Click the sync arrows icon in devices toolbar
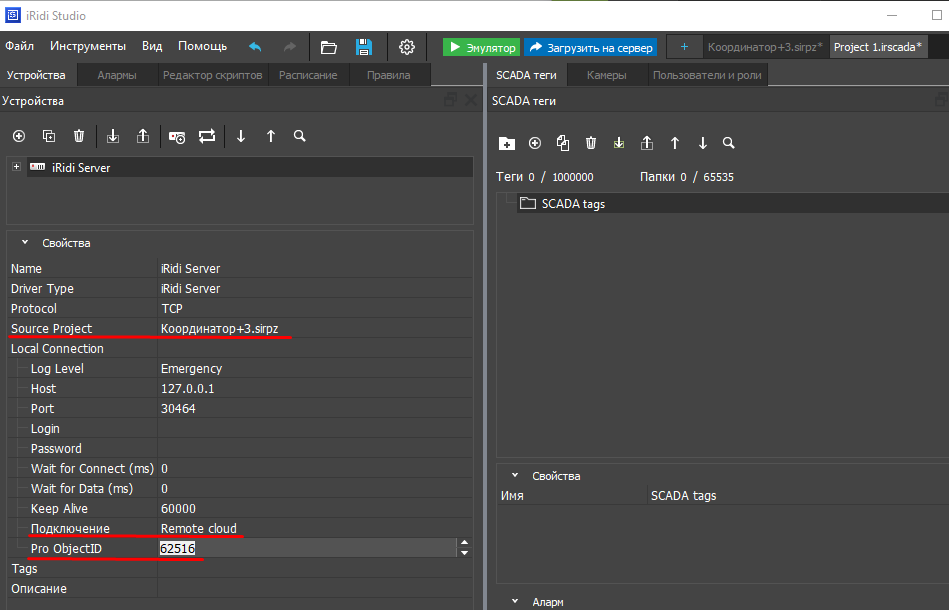 tap(207, 136)
